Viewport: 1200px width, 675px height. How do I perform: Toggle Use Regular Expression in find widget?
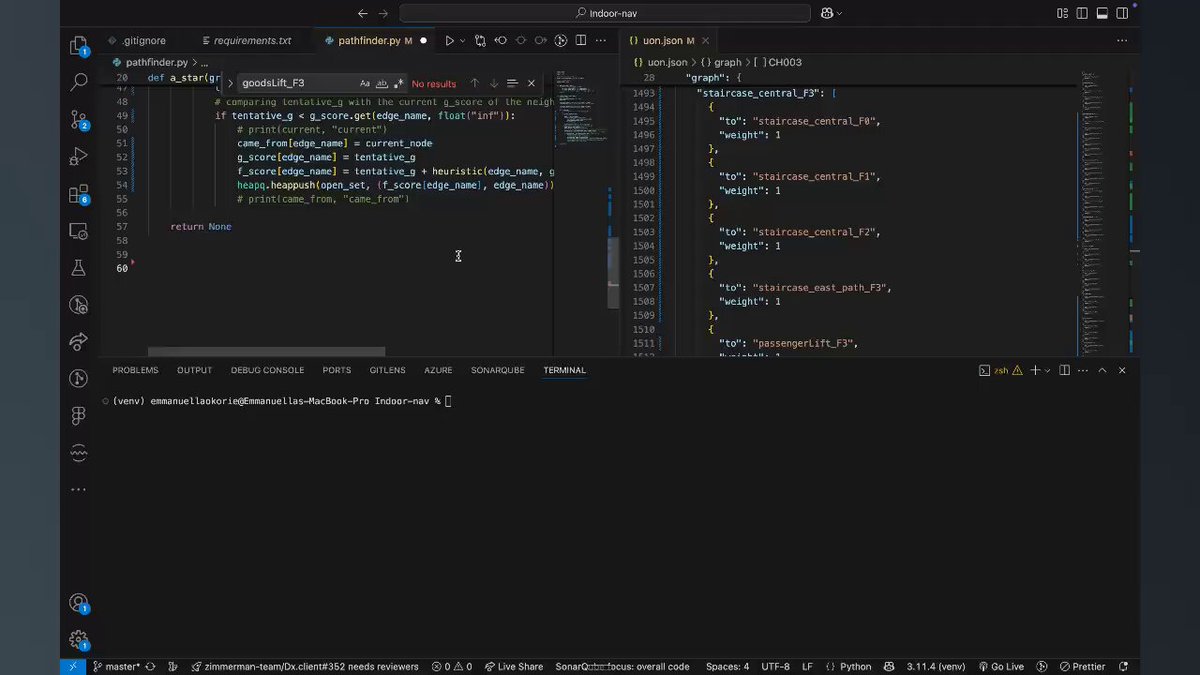(x=399, y=84)
